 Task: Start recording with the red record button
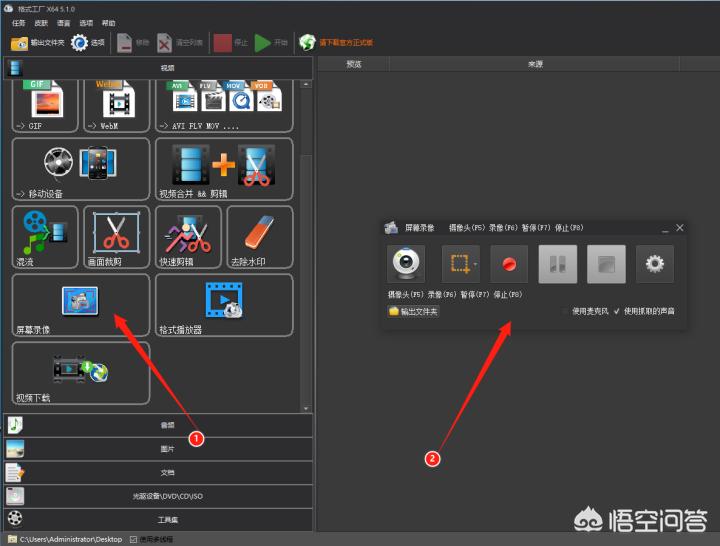click(509, 264)
